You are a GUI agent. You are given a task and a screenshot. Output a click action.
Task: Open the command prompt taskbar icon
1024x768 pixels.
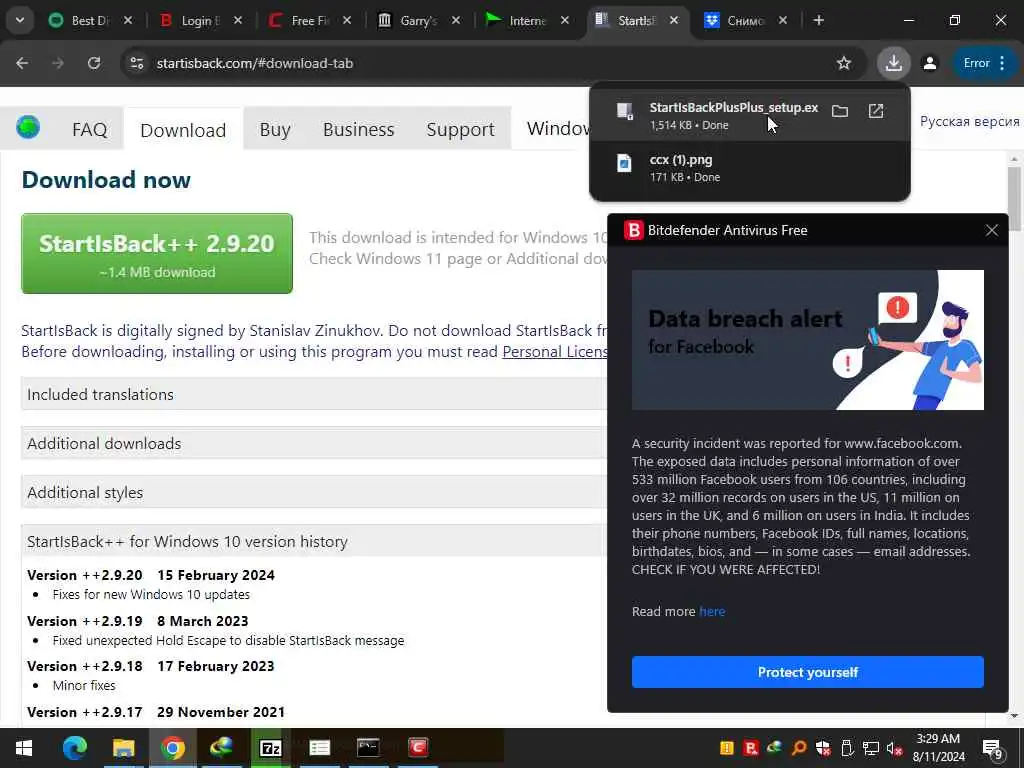(x=368, y=748)
